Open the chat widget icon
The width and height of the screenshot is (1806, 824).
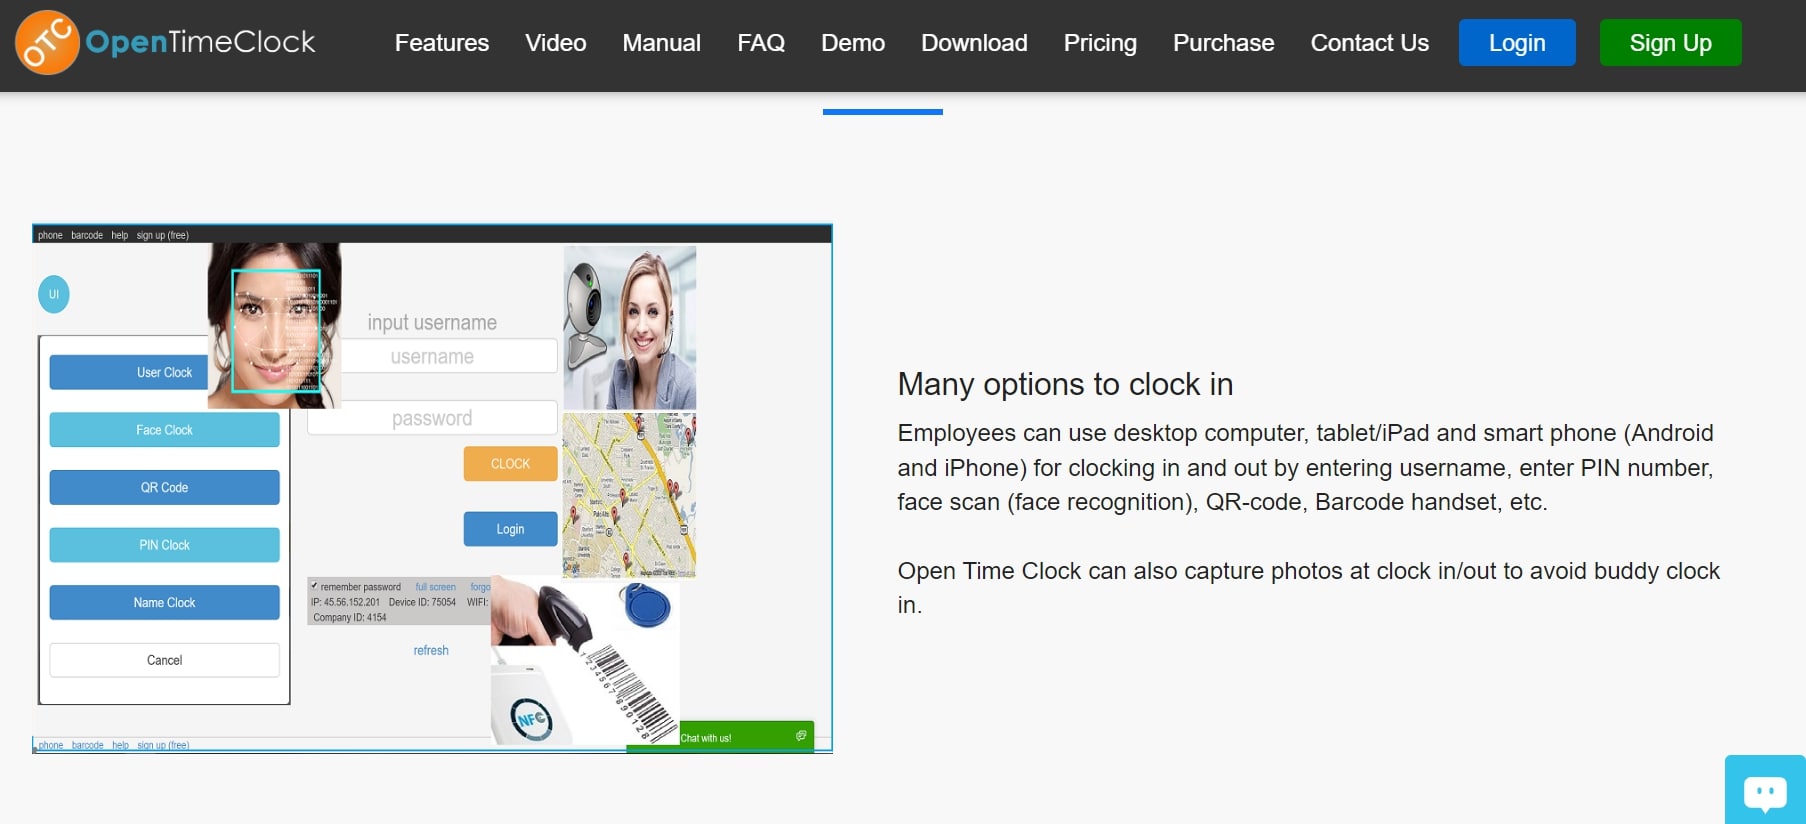[1765, 790]
